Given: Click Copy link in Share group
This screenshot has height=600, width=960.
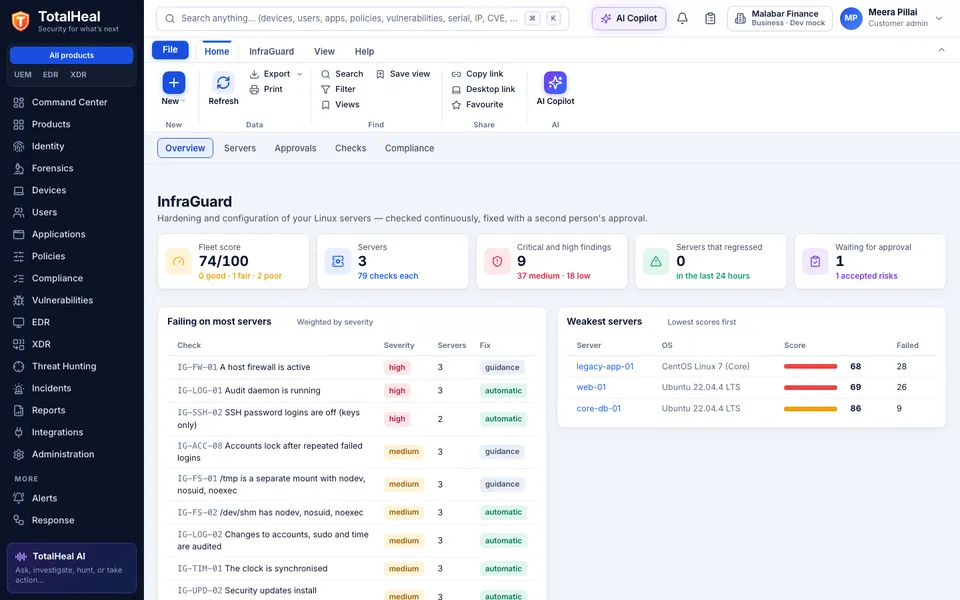Looking at the screenshot, I should point(478,74).
